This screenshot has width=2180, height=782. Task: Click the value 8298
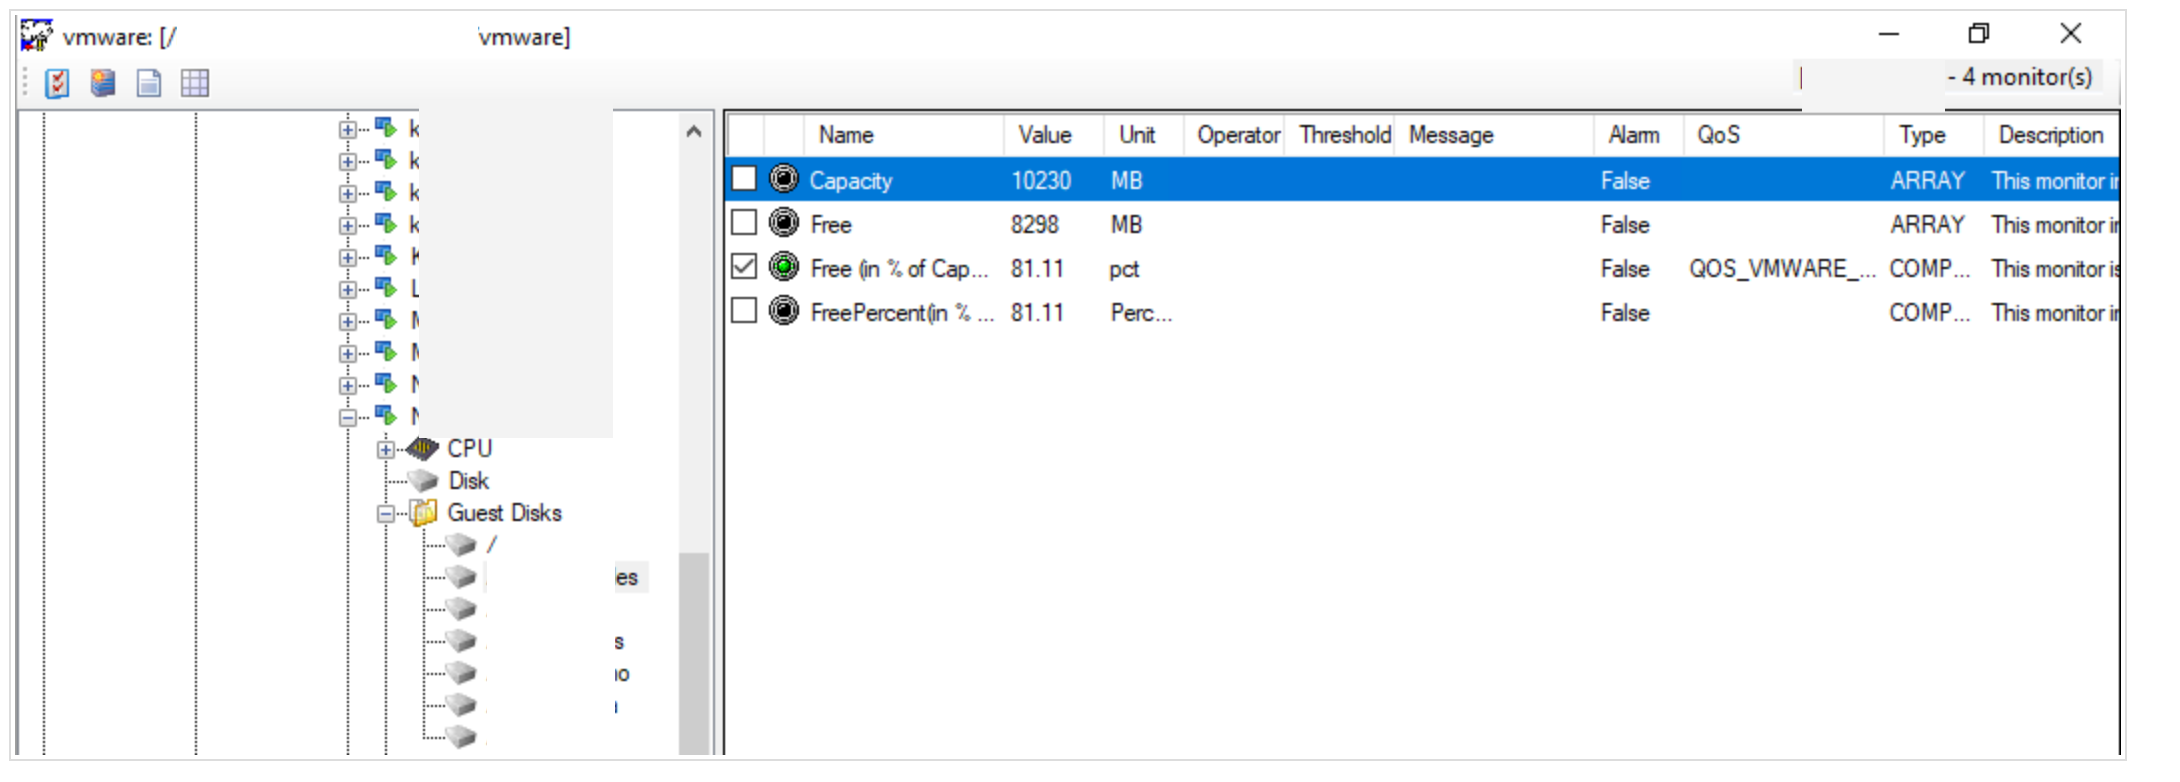(x=1035, y=224)
